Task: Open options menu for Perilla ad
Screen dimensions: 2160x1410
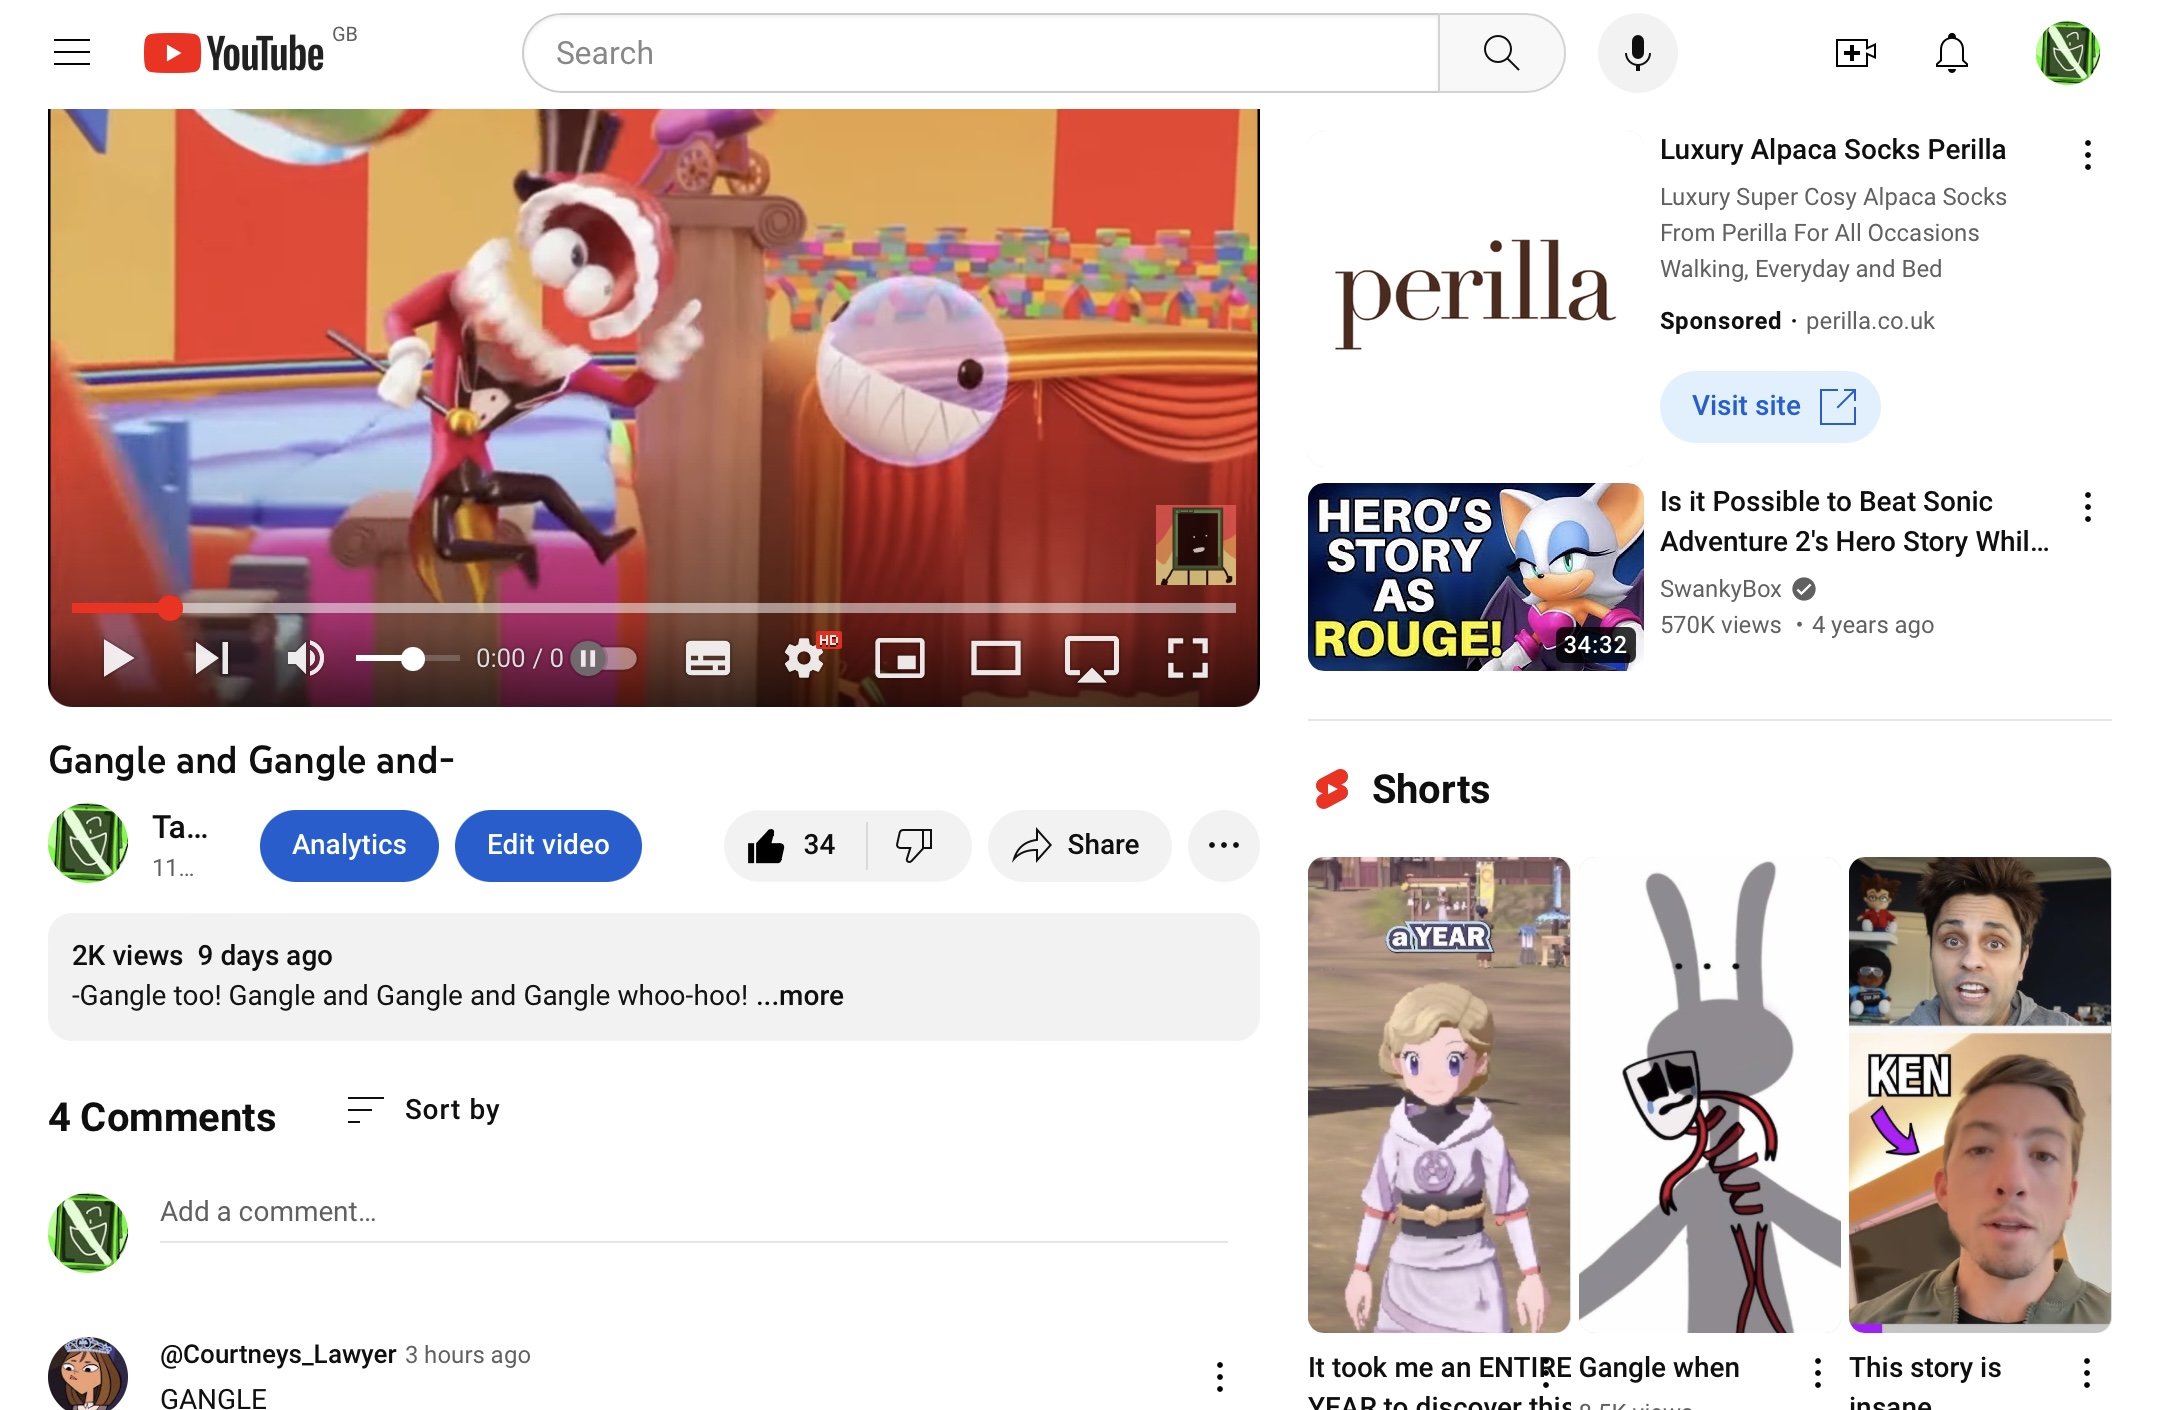Action: pos(2087,155)
